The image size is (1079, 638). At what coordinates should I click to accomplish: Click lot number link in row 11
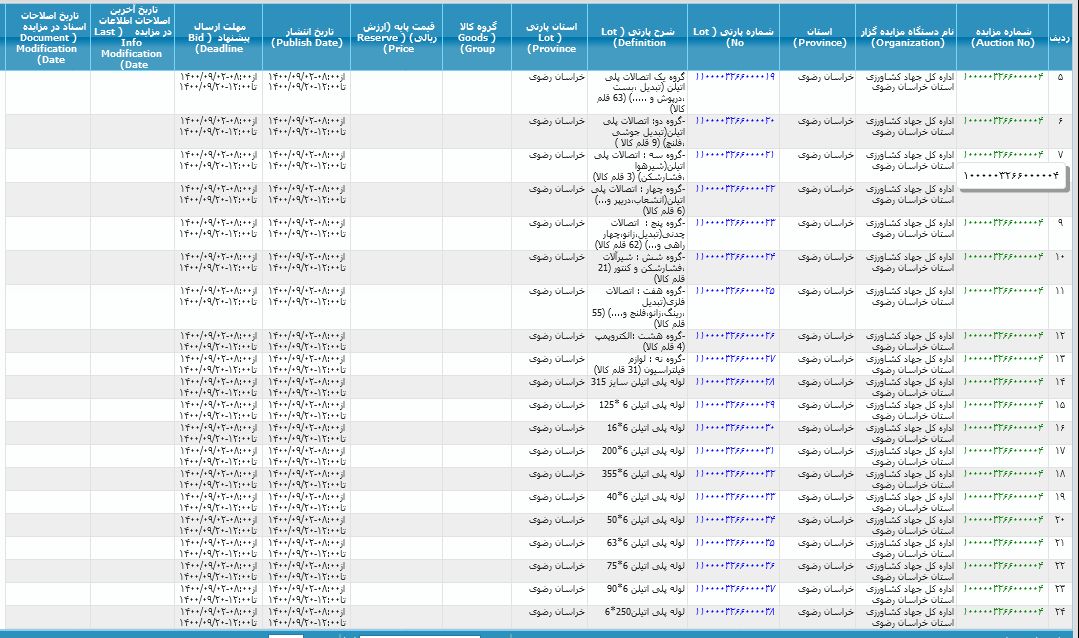[735, 290]
